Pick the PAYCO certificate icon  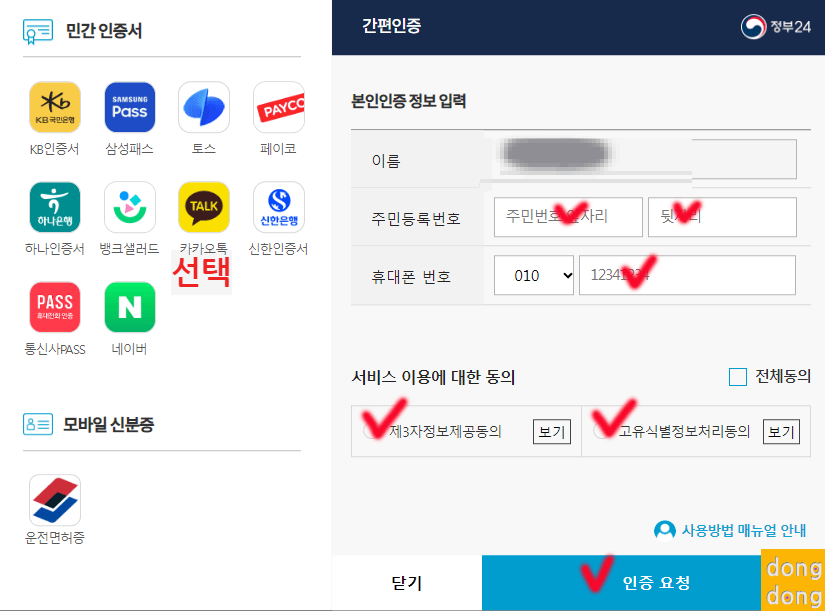tap(278, 107)
